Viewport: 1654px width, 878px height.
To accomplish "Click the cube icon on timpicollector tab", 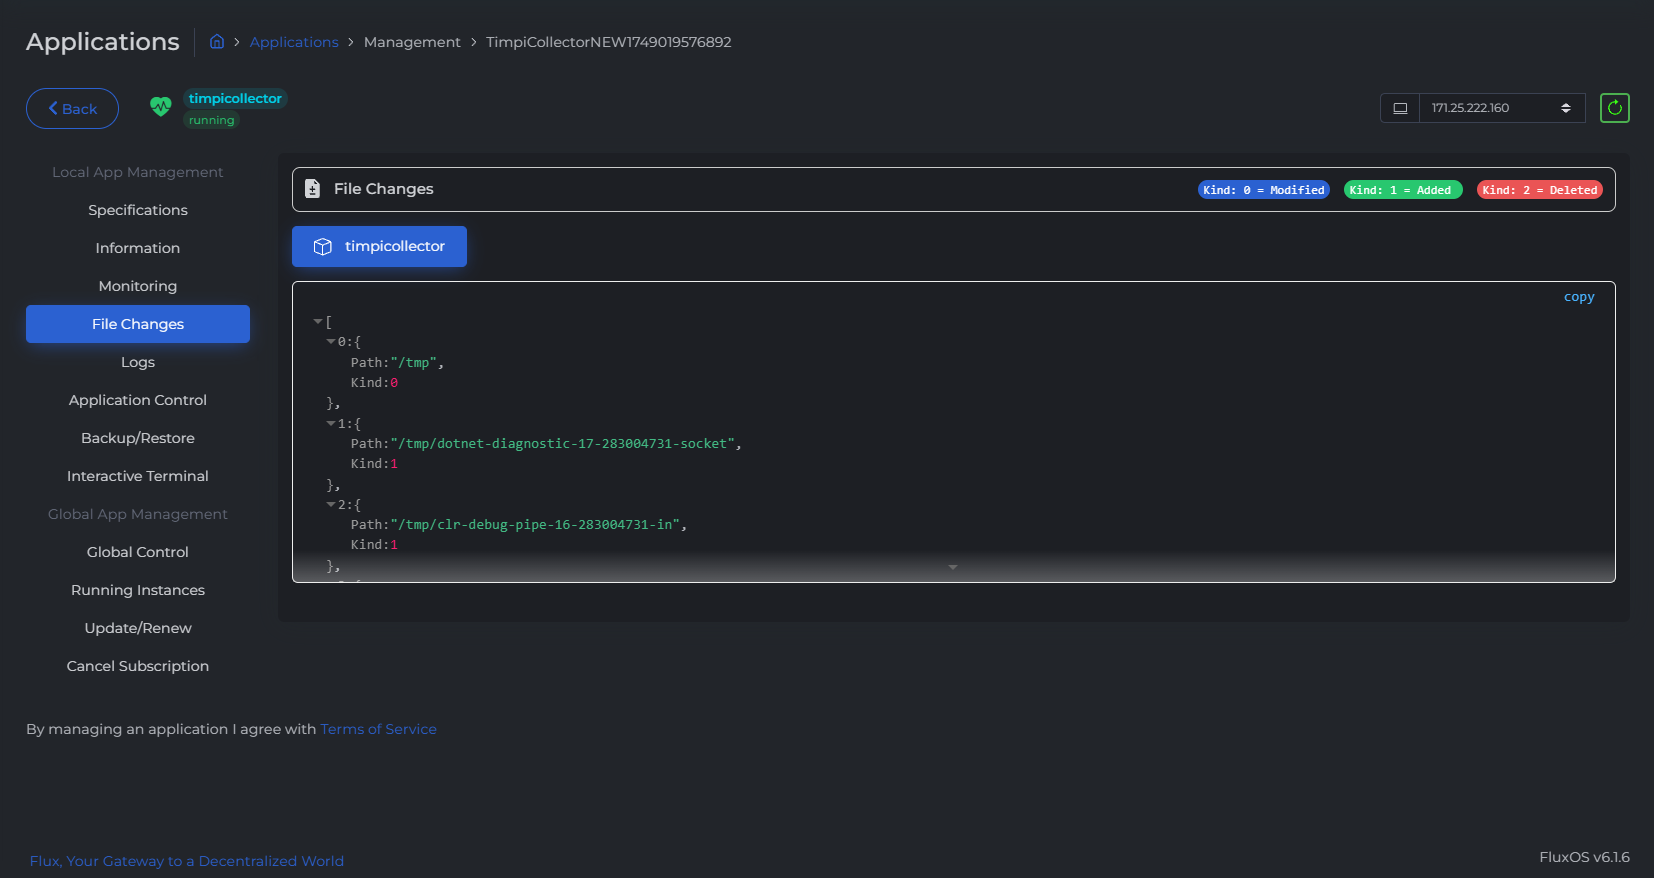I will point(322,247).
